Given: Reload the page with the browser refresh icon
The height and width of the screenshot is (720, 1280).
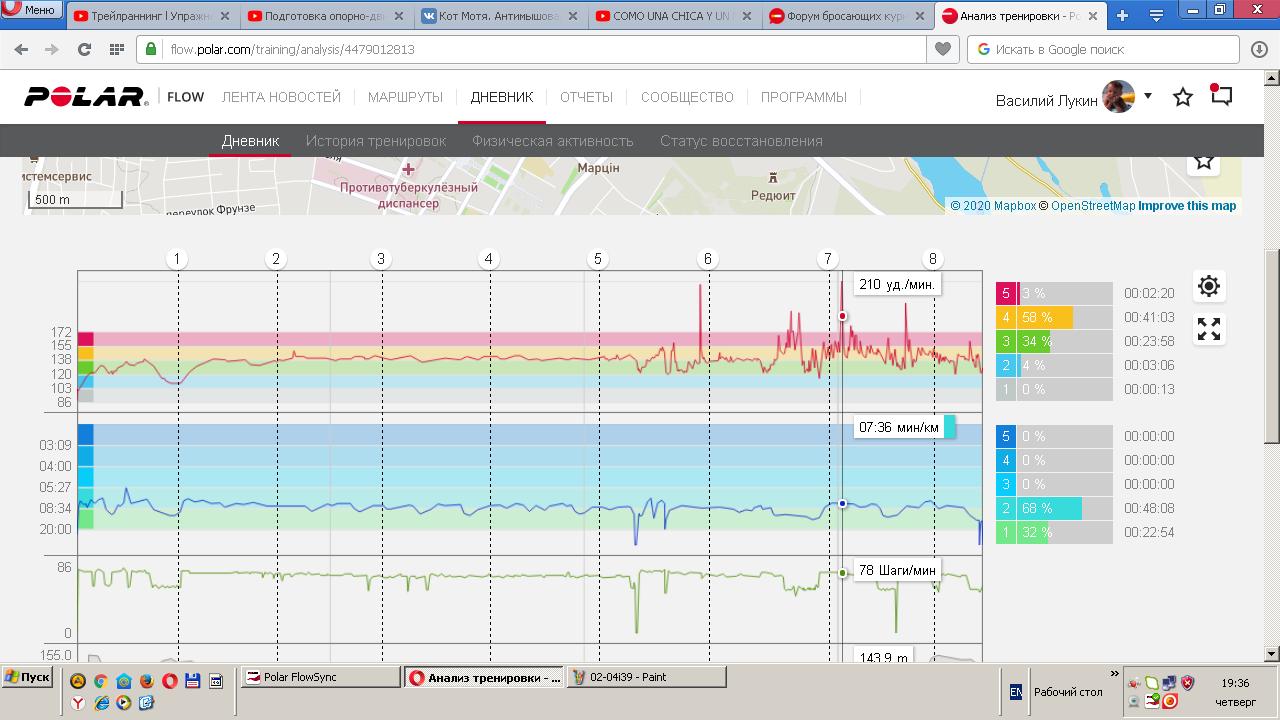Looking at the screenshot, I should (x=84, y=49).
